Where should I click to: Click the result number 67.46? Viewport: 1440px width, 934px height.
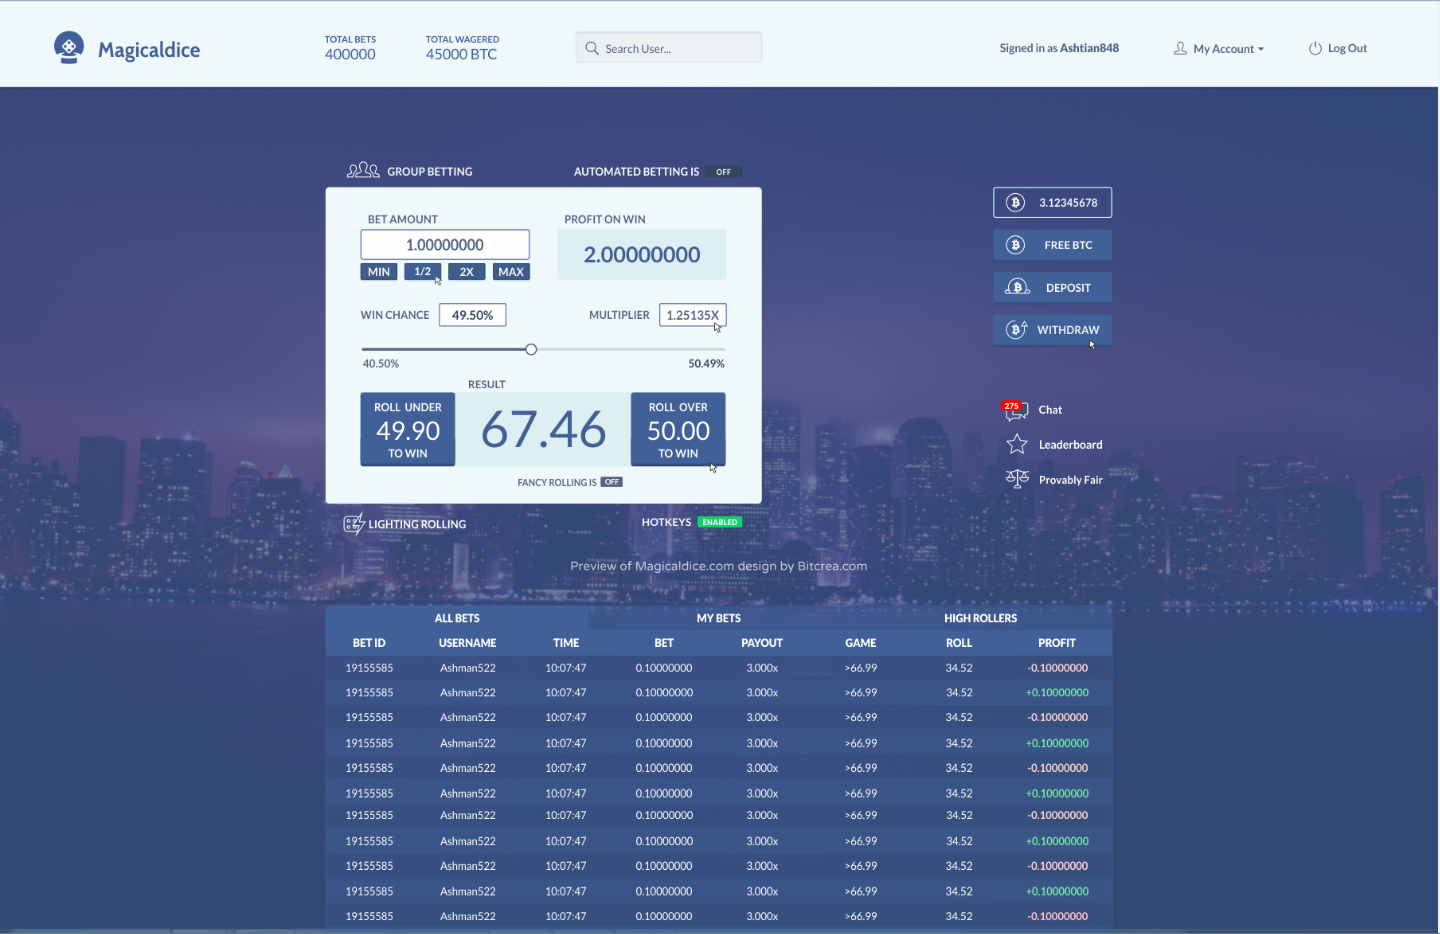coord(543,429)
